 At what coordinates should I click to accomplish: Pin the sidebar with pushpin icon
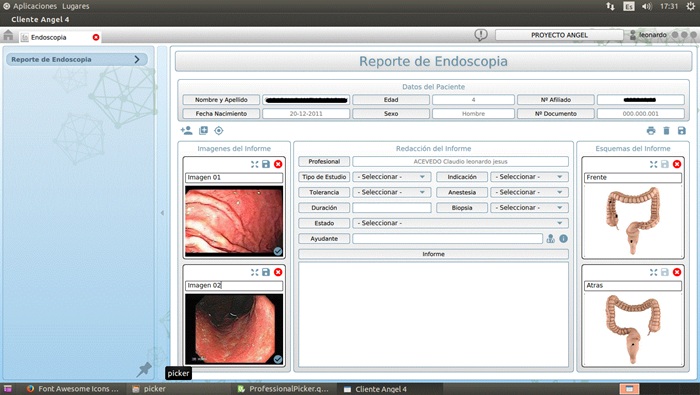tap(144, 370)
